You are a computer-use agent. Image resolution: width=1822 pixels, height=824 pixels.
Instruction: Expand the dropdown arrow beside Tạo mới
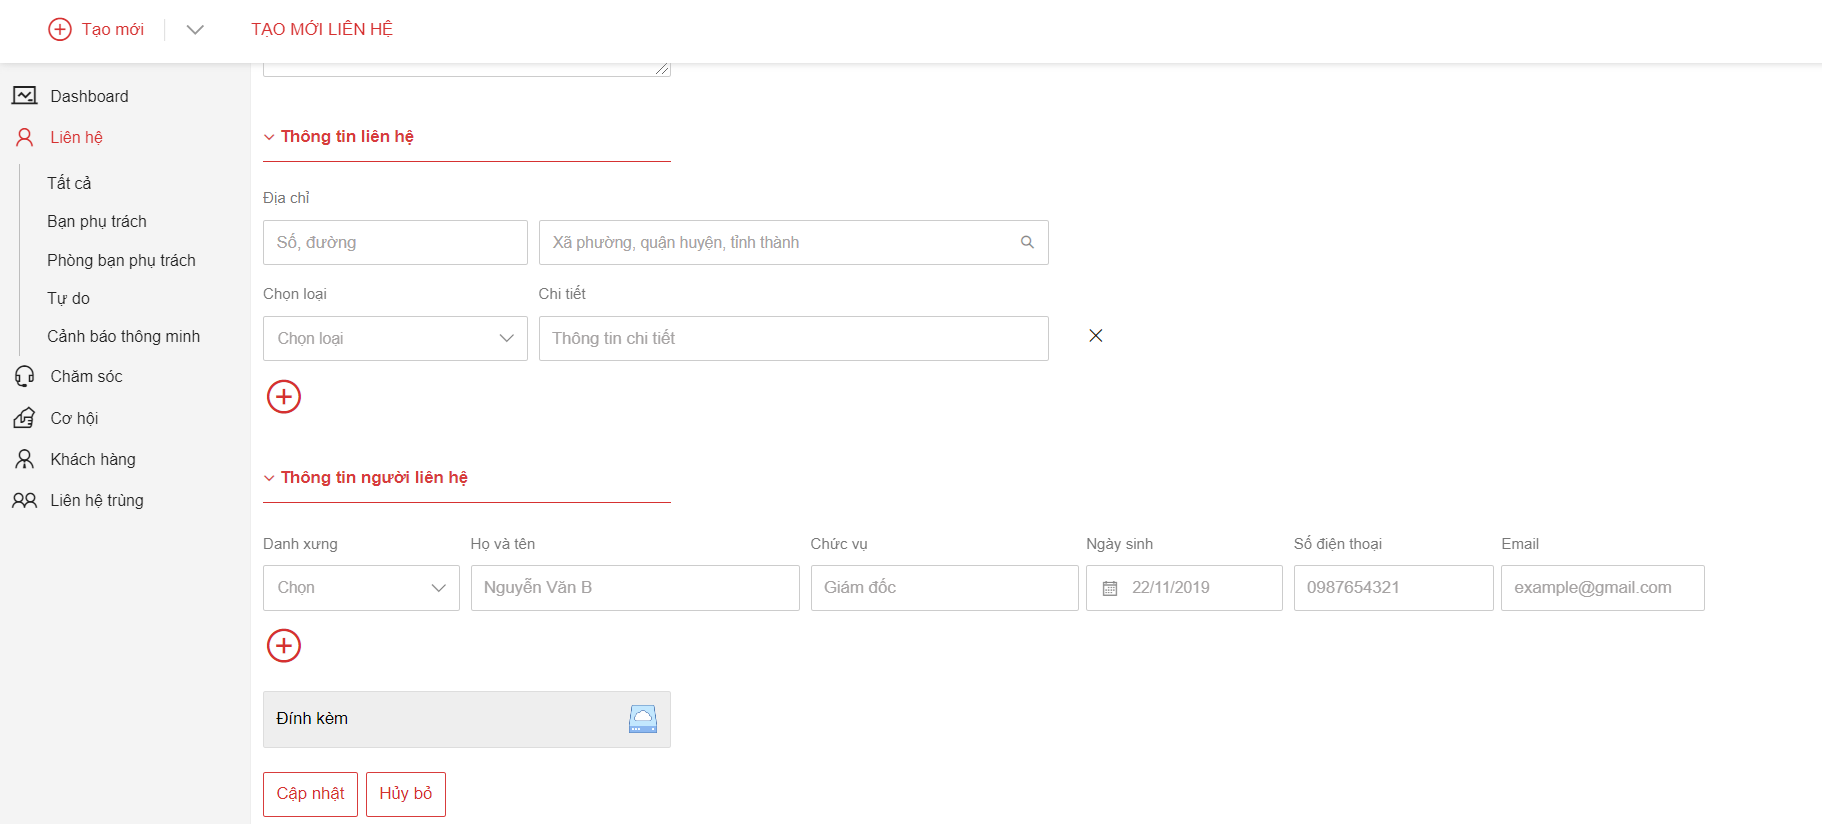(195, 30)
